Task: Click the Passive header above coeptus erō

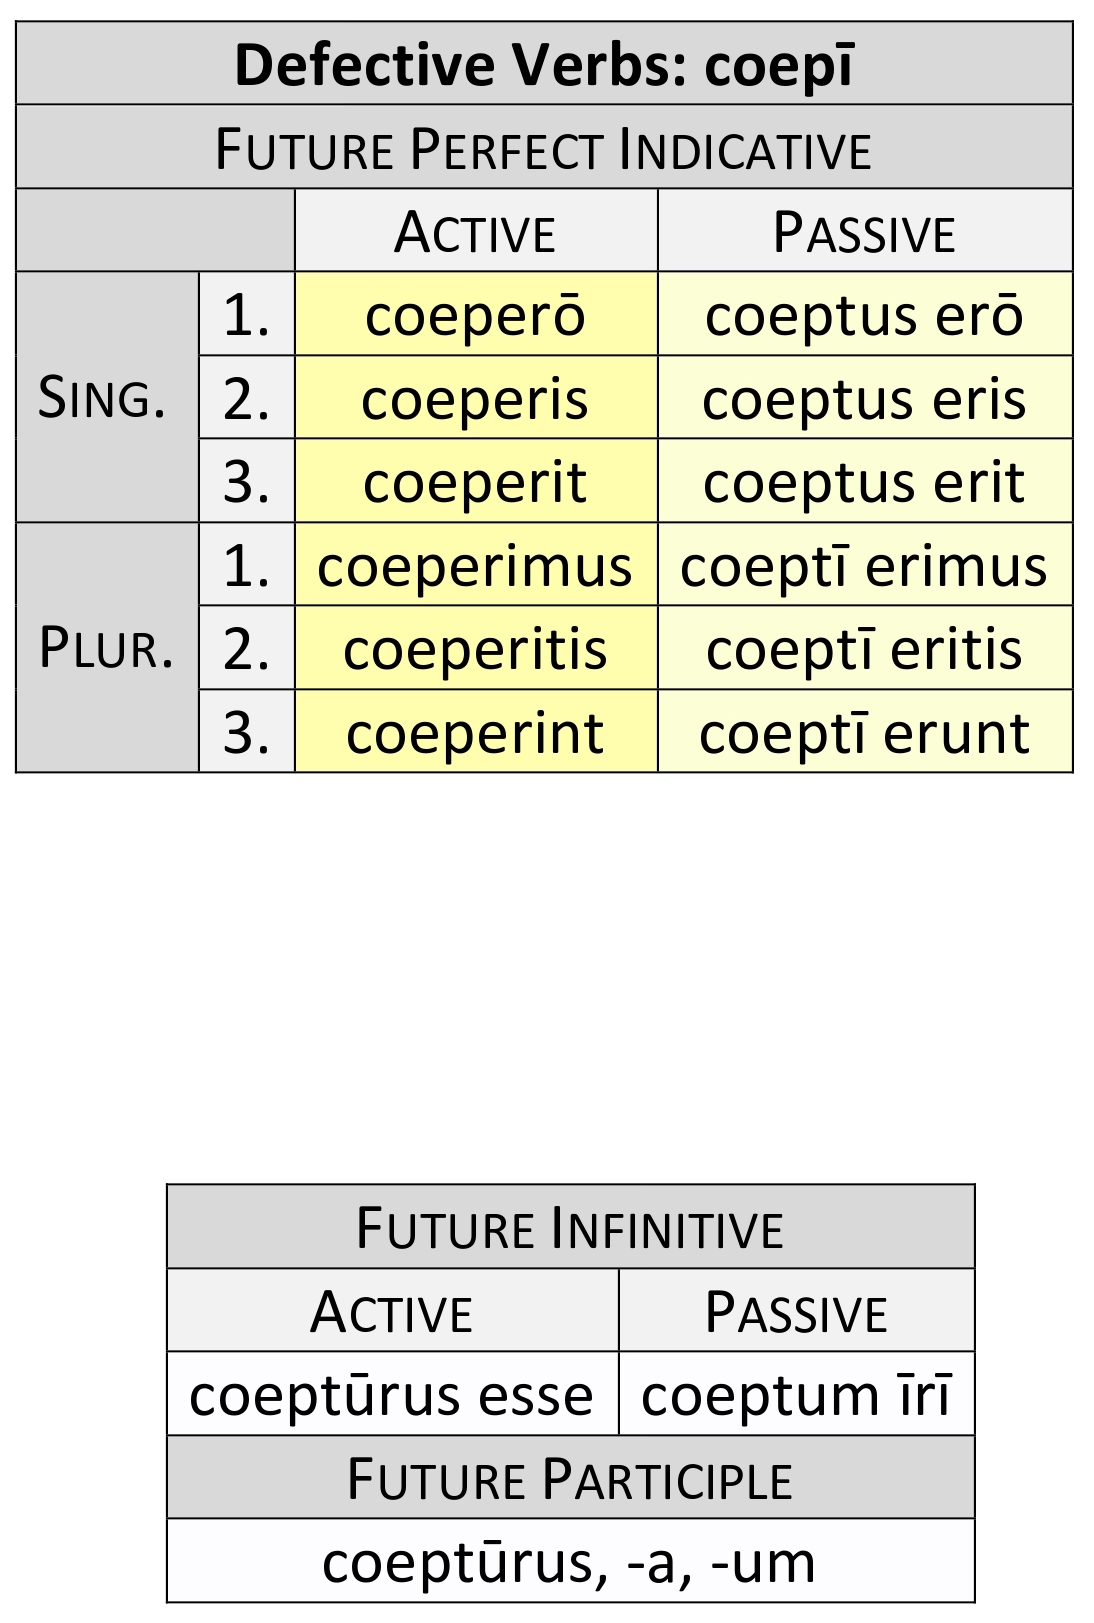Action: [864, 233]
